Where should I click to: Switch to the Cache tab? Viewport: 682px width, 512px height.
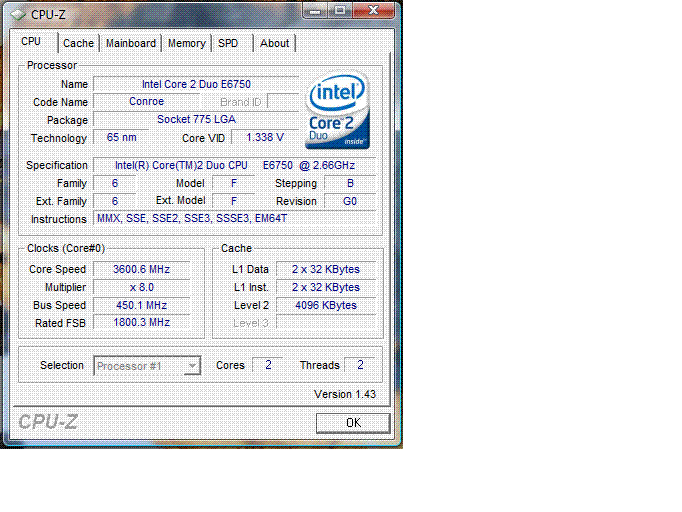click(78, 44)
